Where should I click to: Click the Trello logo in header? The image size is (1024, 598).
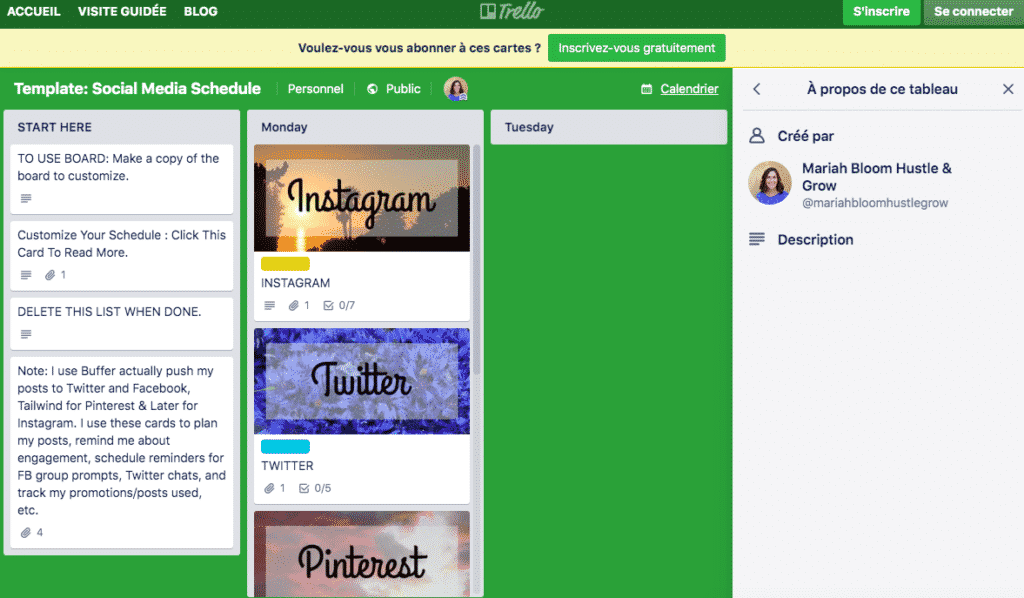[x=511, y=12]
